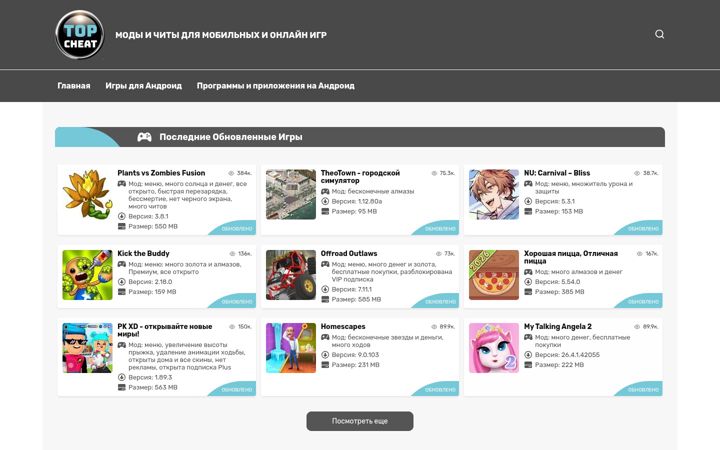Click Версия: 26.4.1.42055 text
The image size is (720, 450).
tap(567, 354)
